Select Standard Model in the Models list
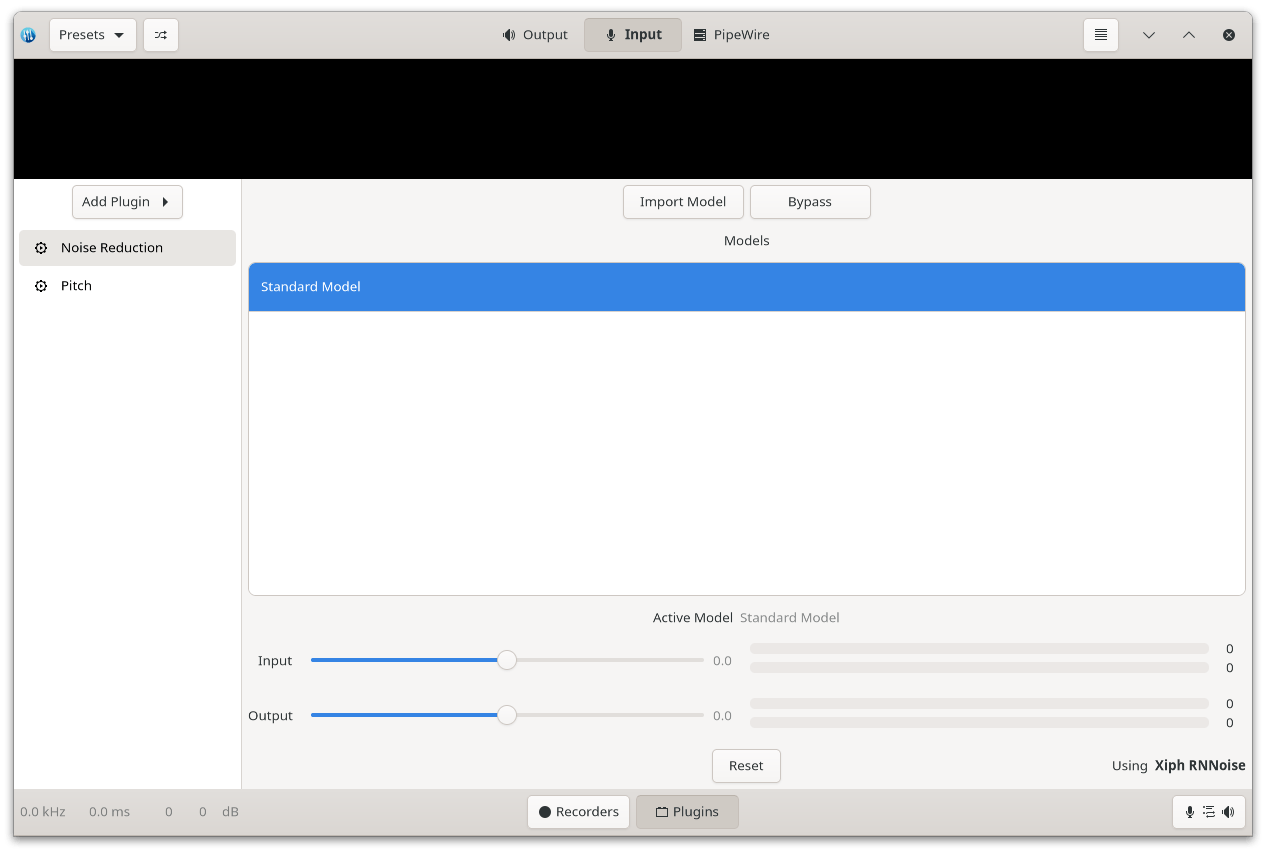 point(746,287)
